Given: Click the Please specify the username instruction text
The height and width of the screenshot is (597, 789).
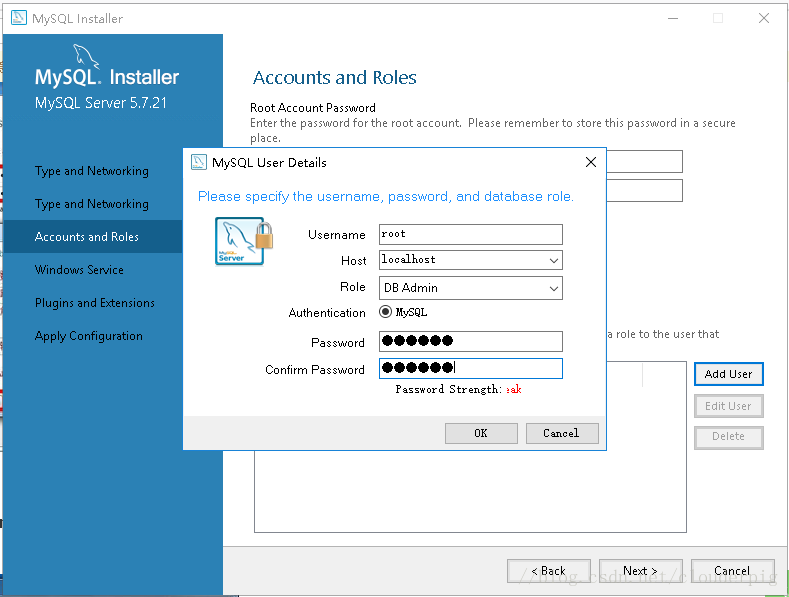Looking at the screenshot, I should coord(386,196).
